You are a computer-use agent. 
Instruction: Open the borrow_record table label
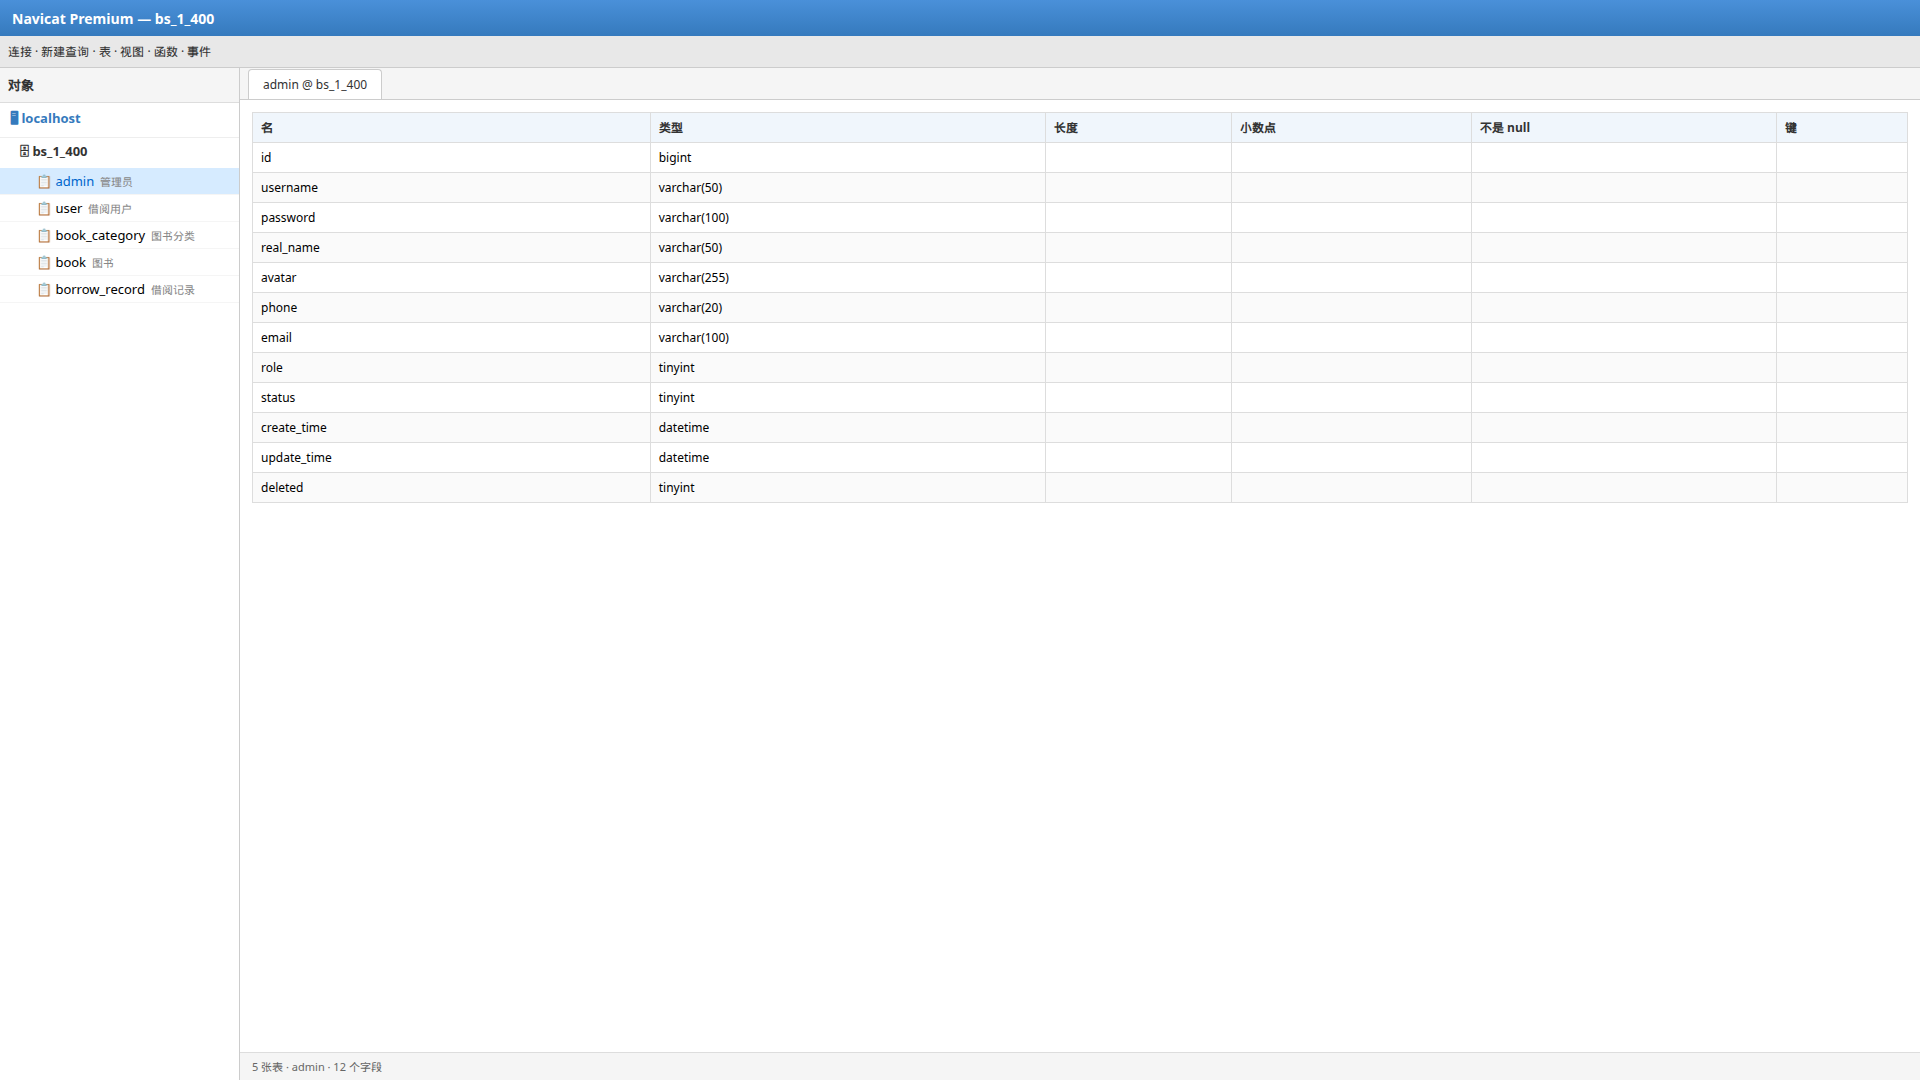(100, 290)
